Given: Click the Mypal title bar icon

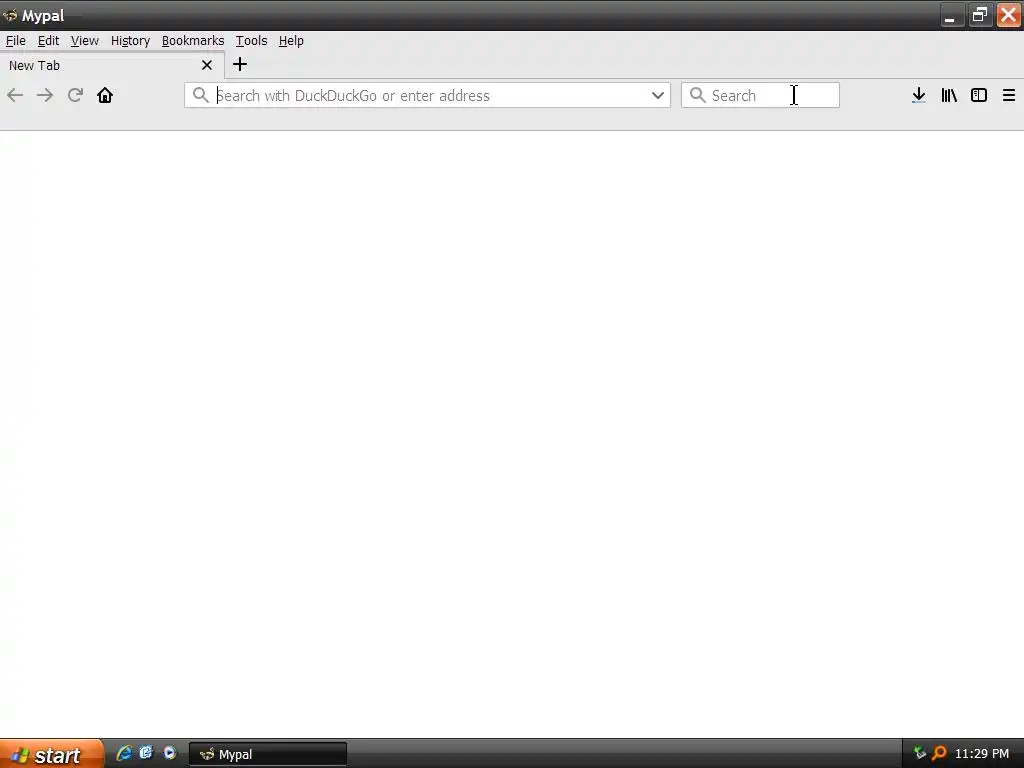Looking at the screenshot, I should [10, 15].
